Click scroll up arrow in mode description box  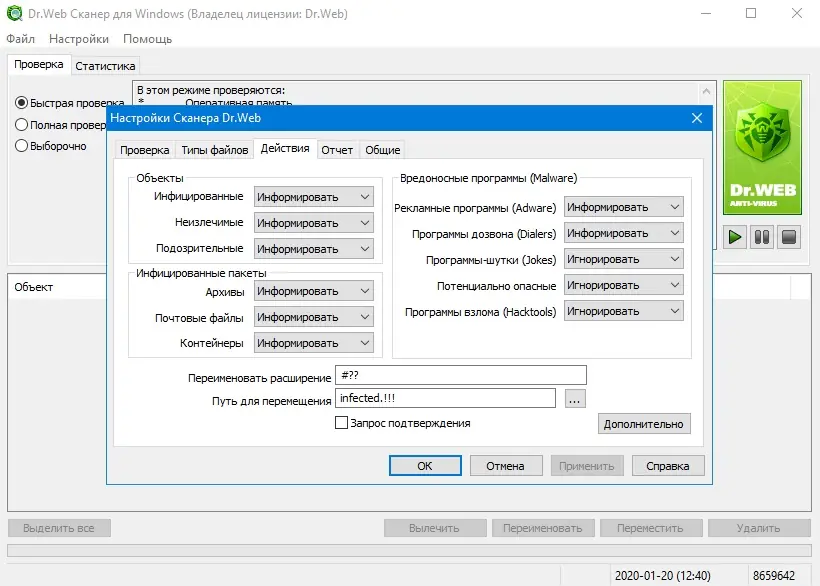tap(706, 91)
